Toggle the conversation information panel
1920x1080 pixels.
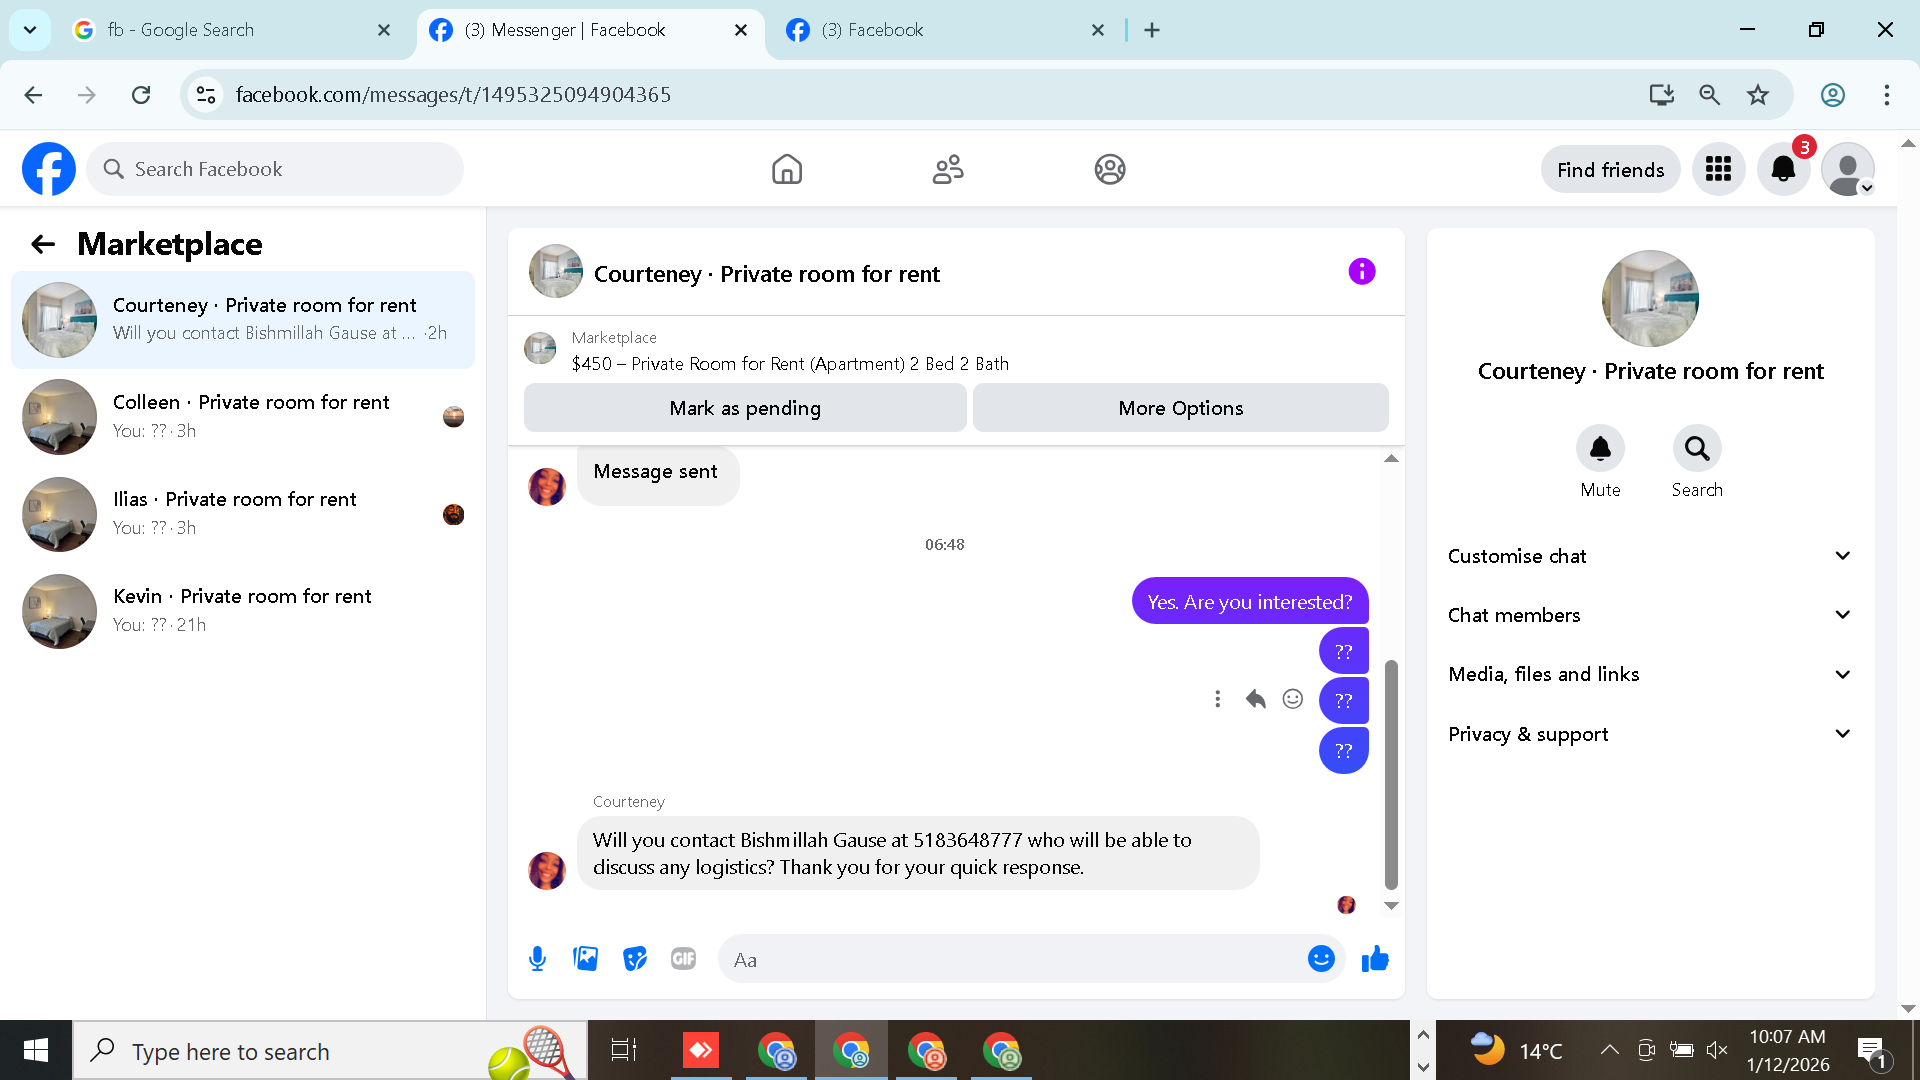point(1361,272)
